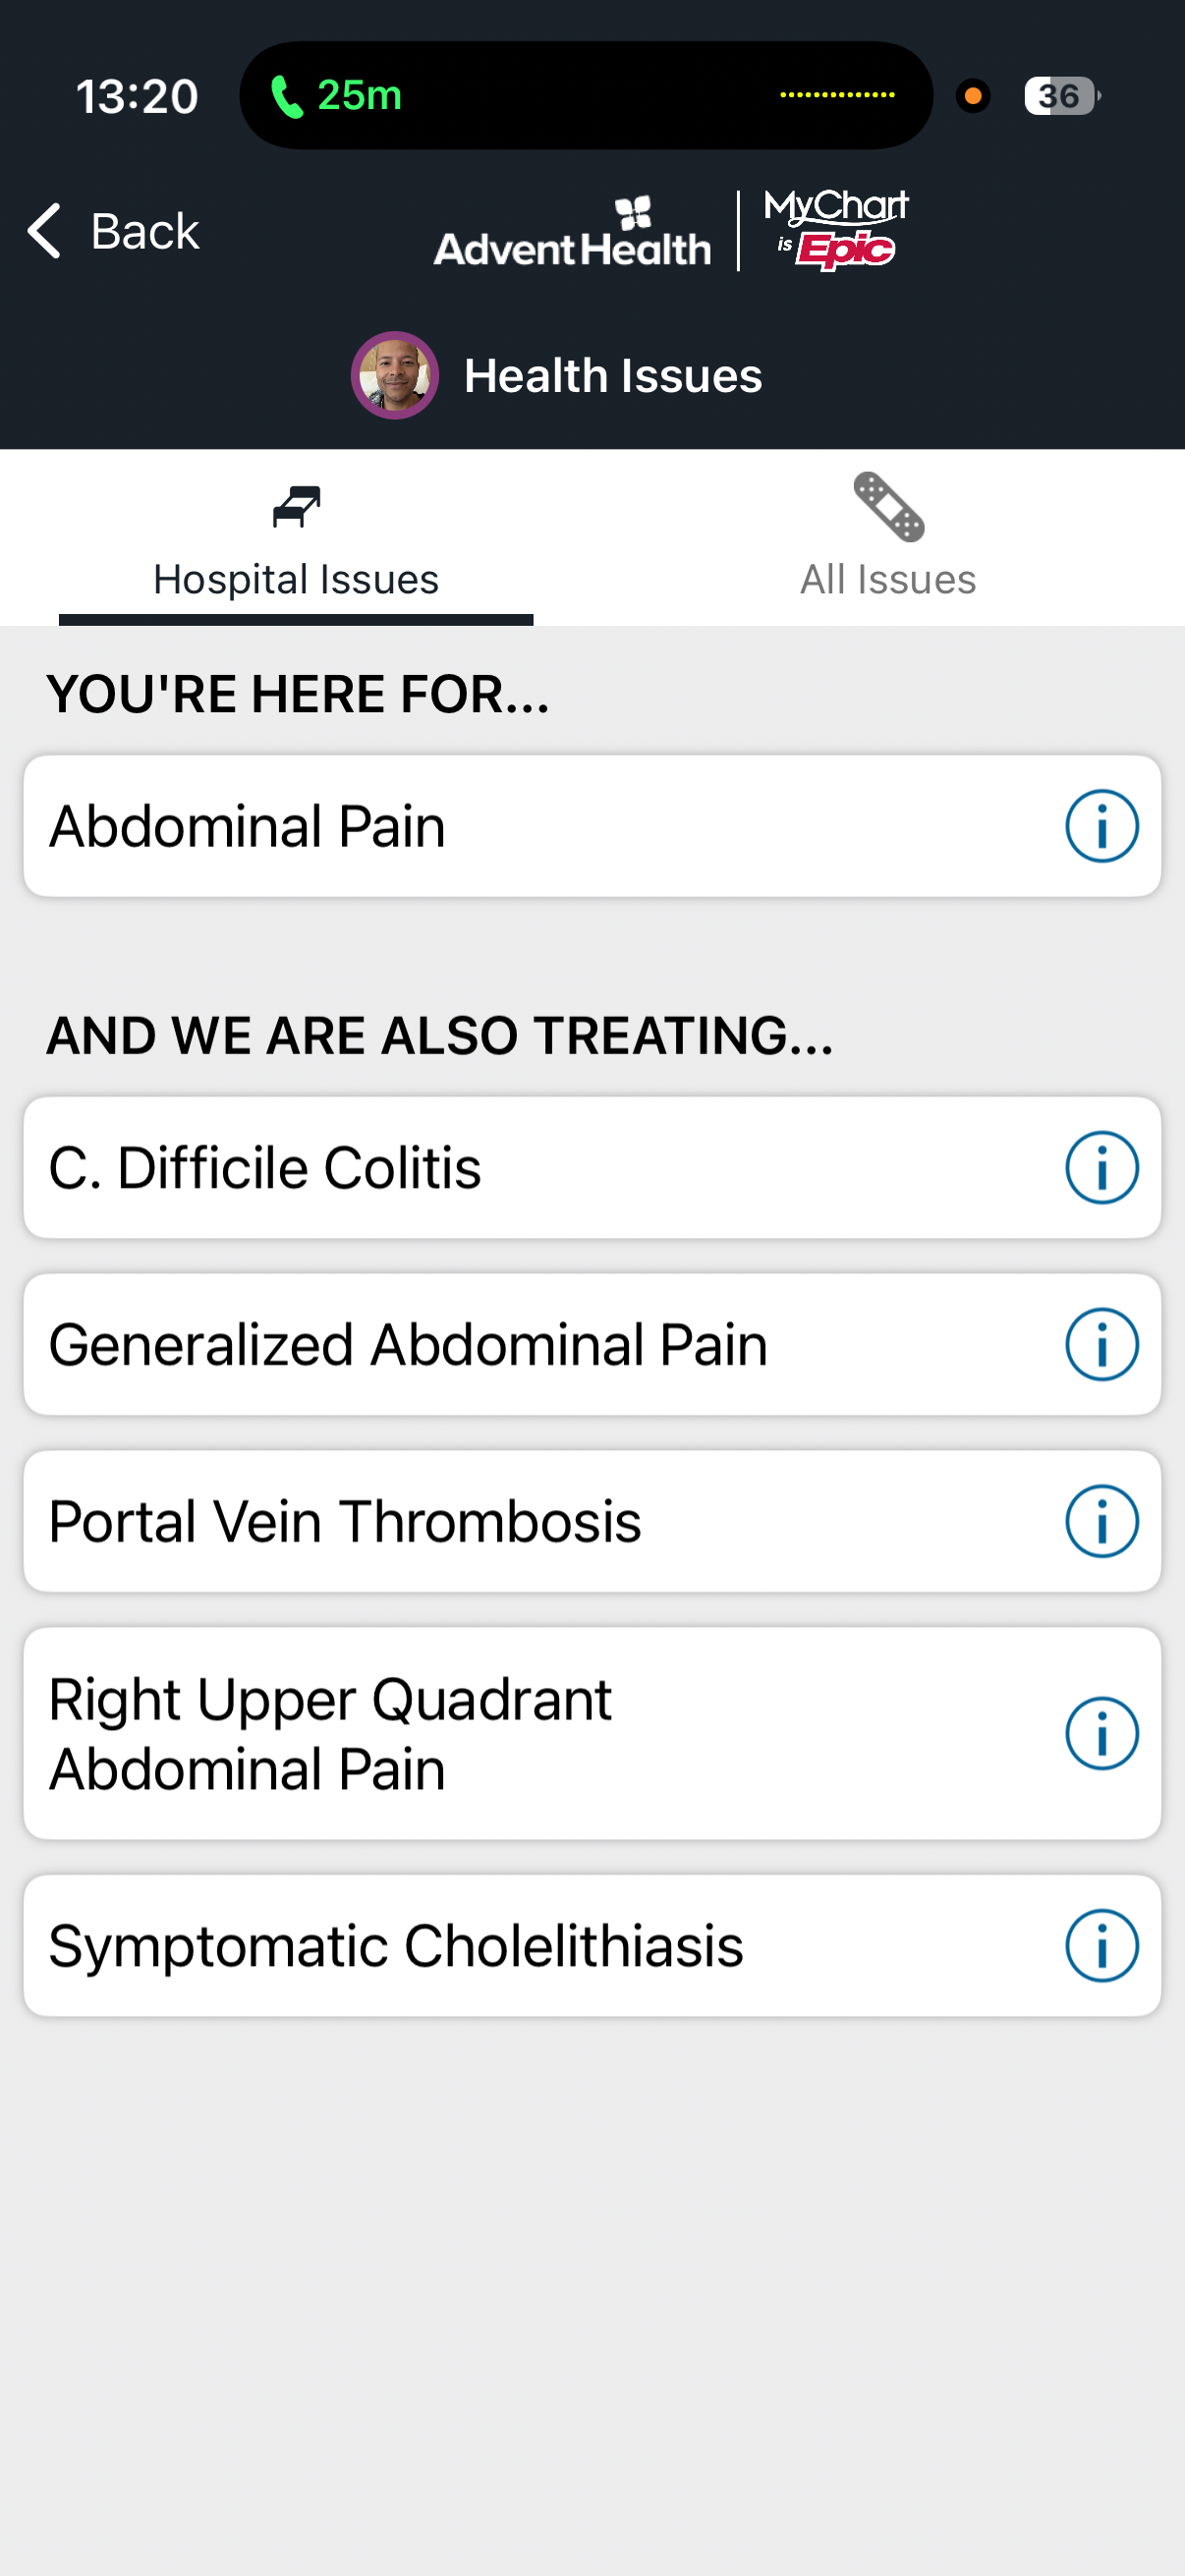Tap the AdventHealth logo

572,233
